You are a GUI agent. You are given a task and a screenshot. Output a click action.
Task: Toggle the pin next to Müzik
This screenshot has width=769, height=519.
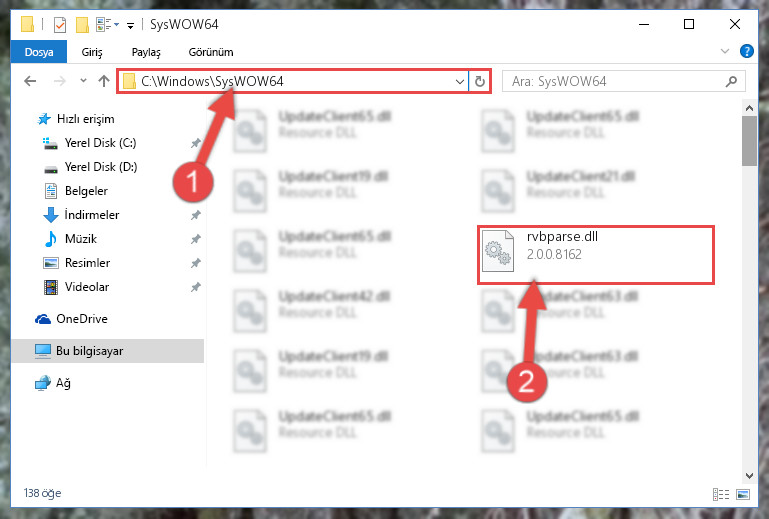tap(195, 239)
